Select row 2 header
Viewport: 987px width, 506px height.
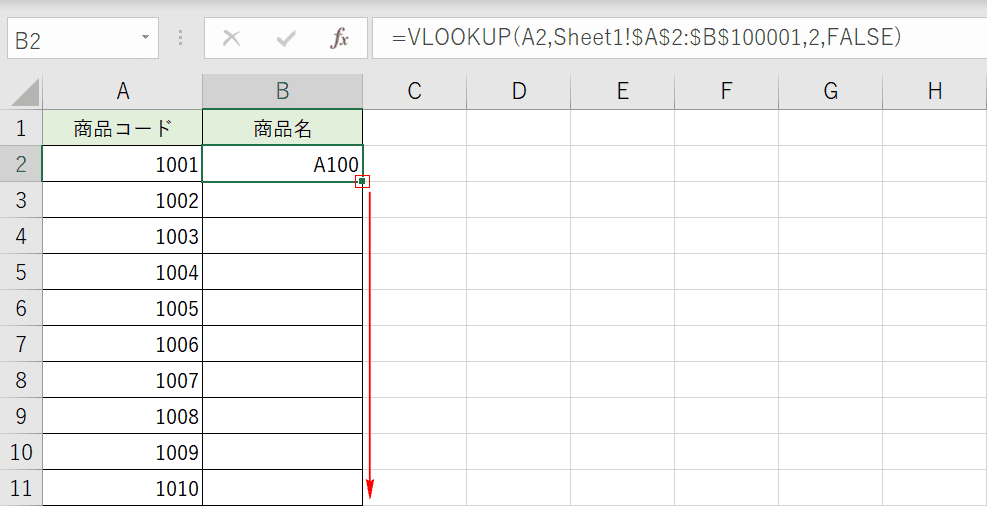click(x=21, y=164)
